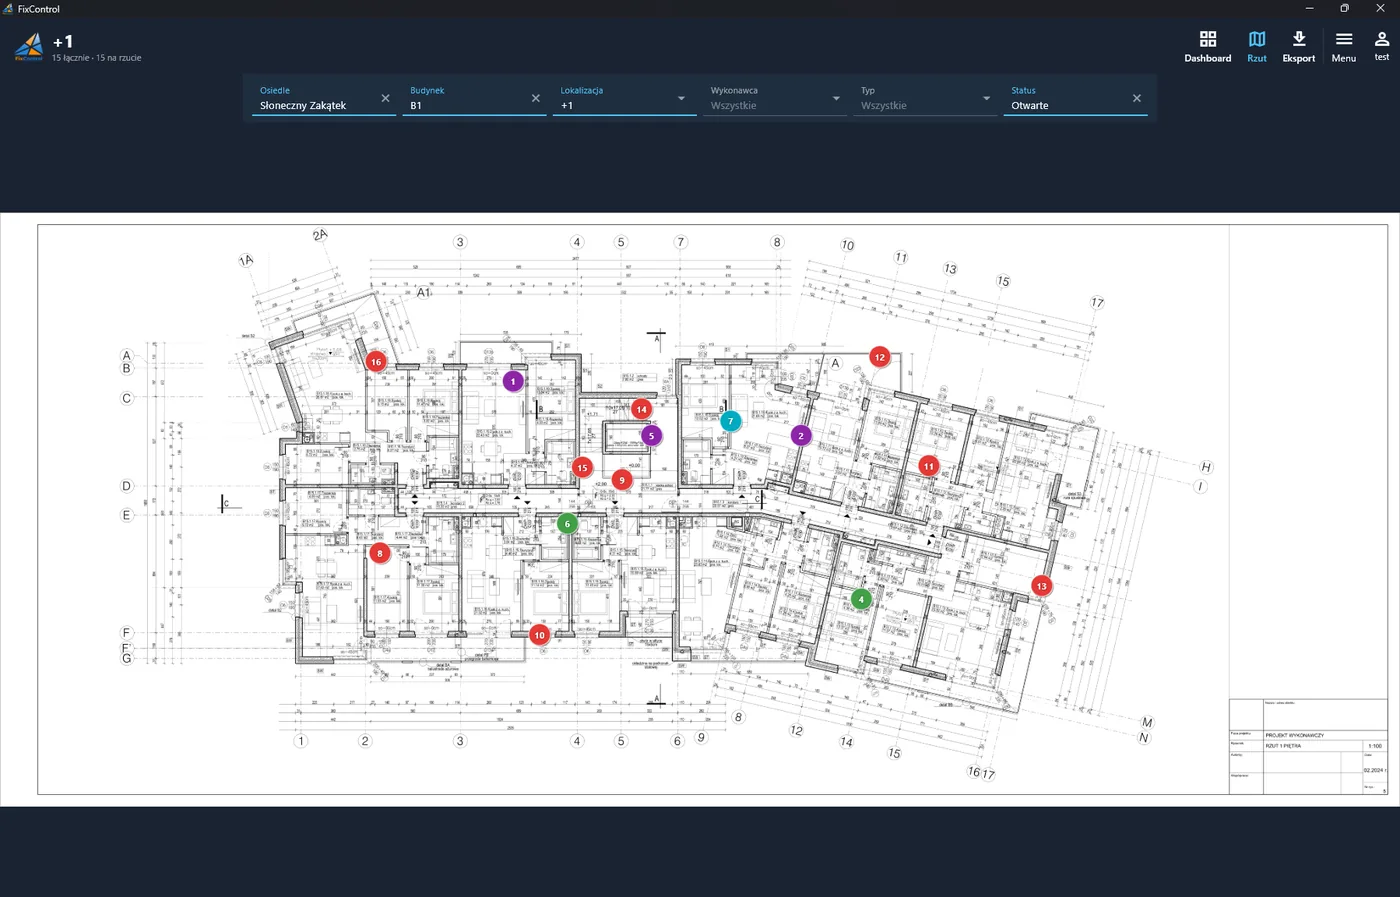Select purple defect marker 5

click(651, 436)
